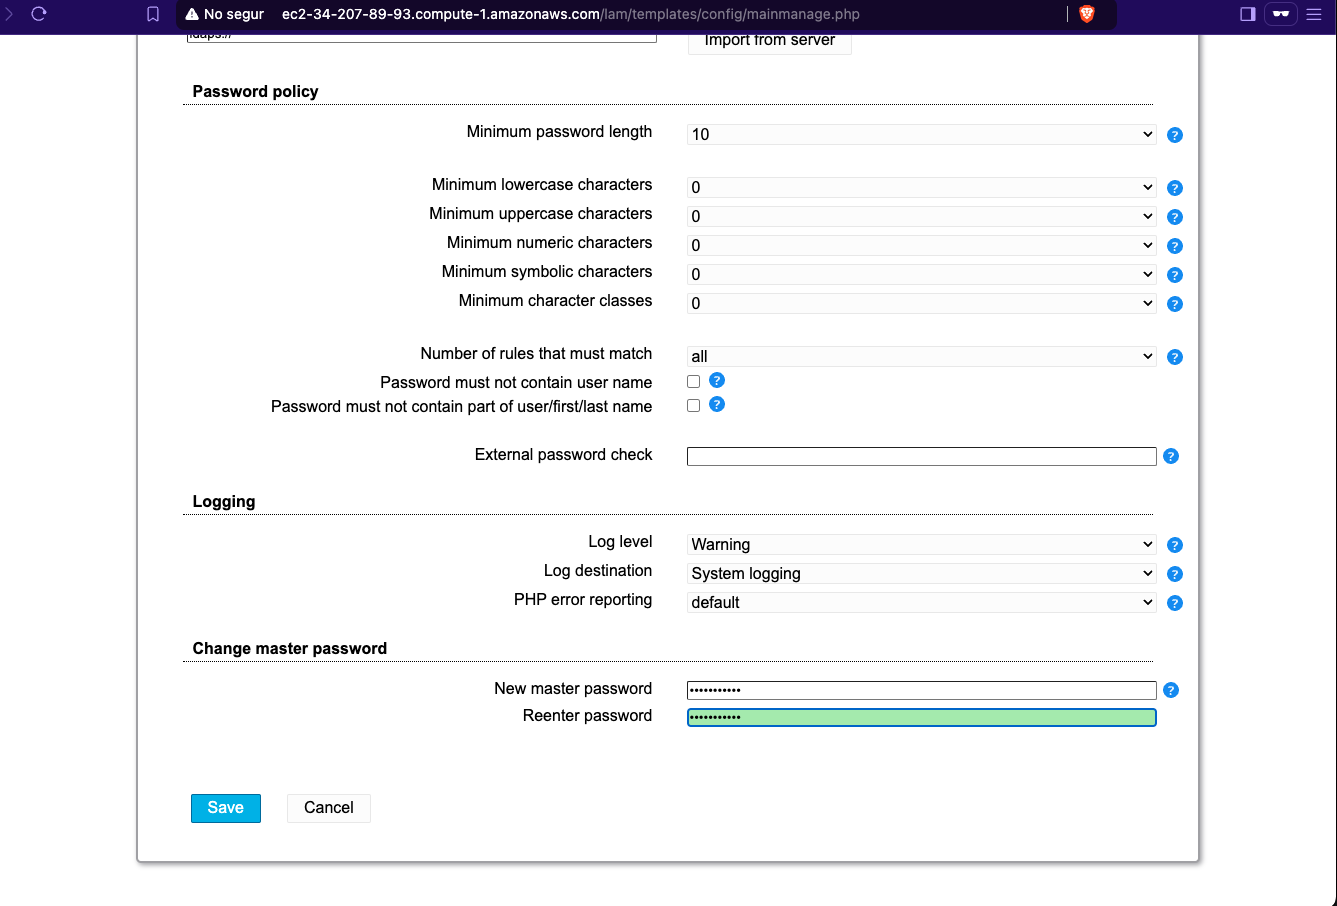This screenshot has width=1337, height=906.
Task: Open the Minimum password length dropdown
Action: pos(921,134)
